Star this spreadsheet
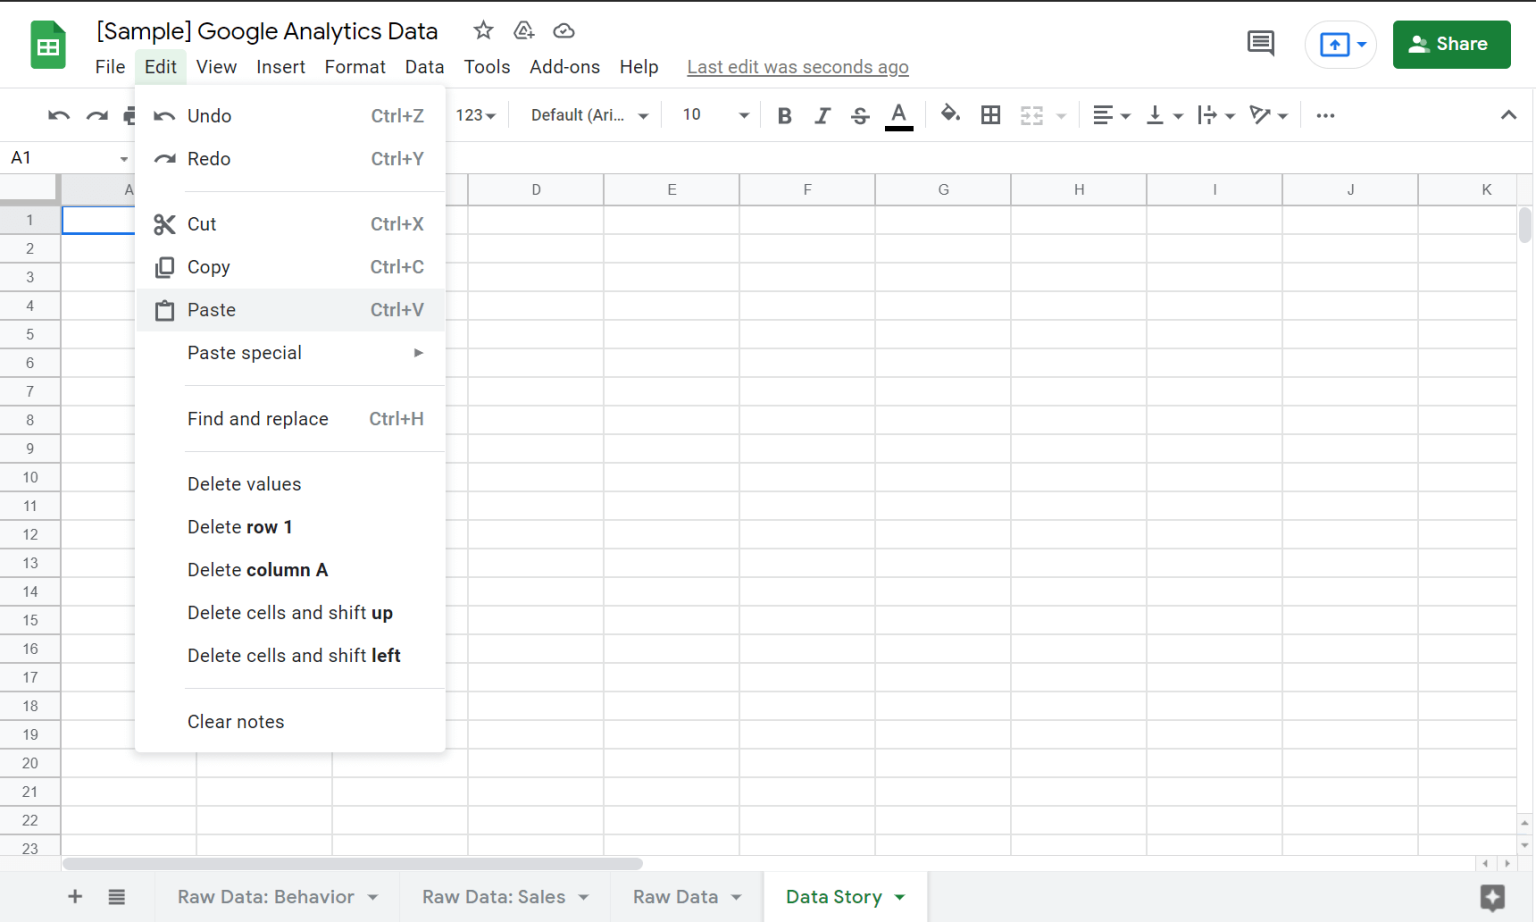 [x=483, y=30]
